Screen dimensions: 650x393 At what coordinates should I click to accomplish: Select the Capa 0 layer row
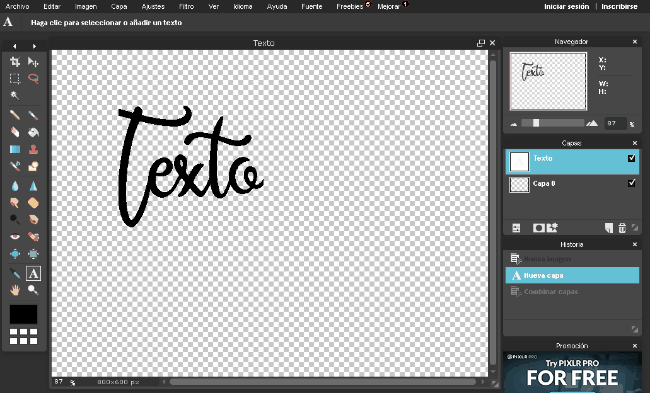pyautogui.click(x=572, y=184)
